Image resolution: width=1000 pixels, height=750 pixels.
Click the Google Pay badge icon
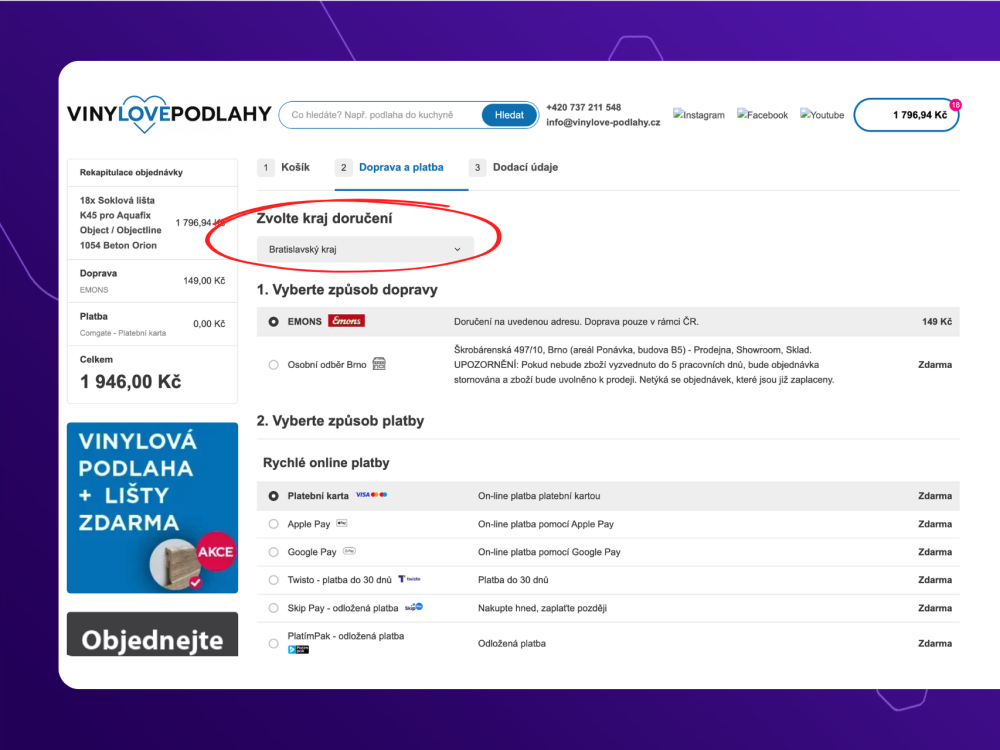(x=349, y=551)
